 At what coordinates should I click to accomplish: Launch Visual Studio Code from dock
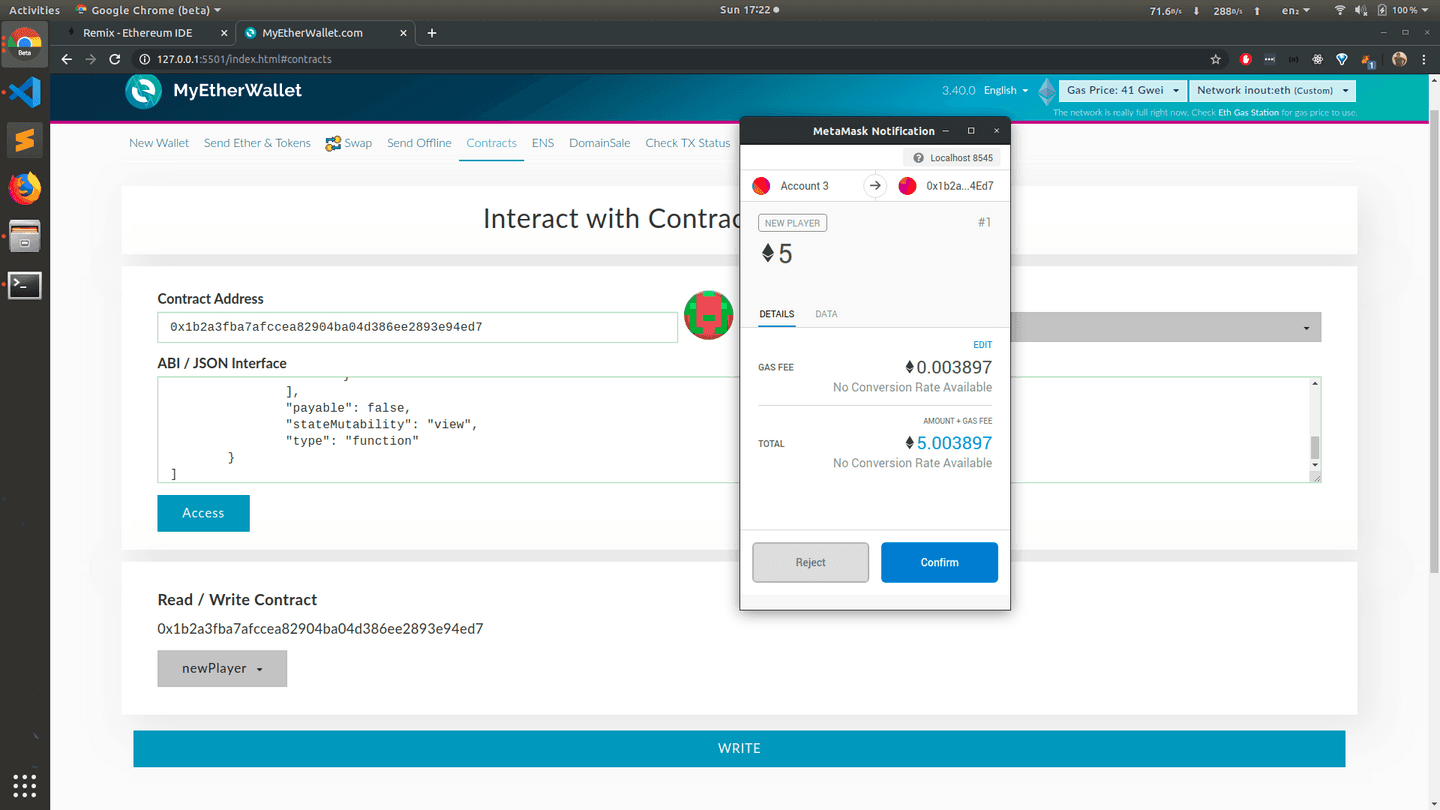25,93
